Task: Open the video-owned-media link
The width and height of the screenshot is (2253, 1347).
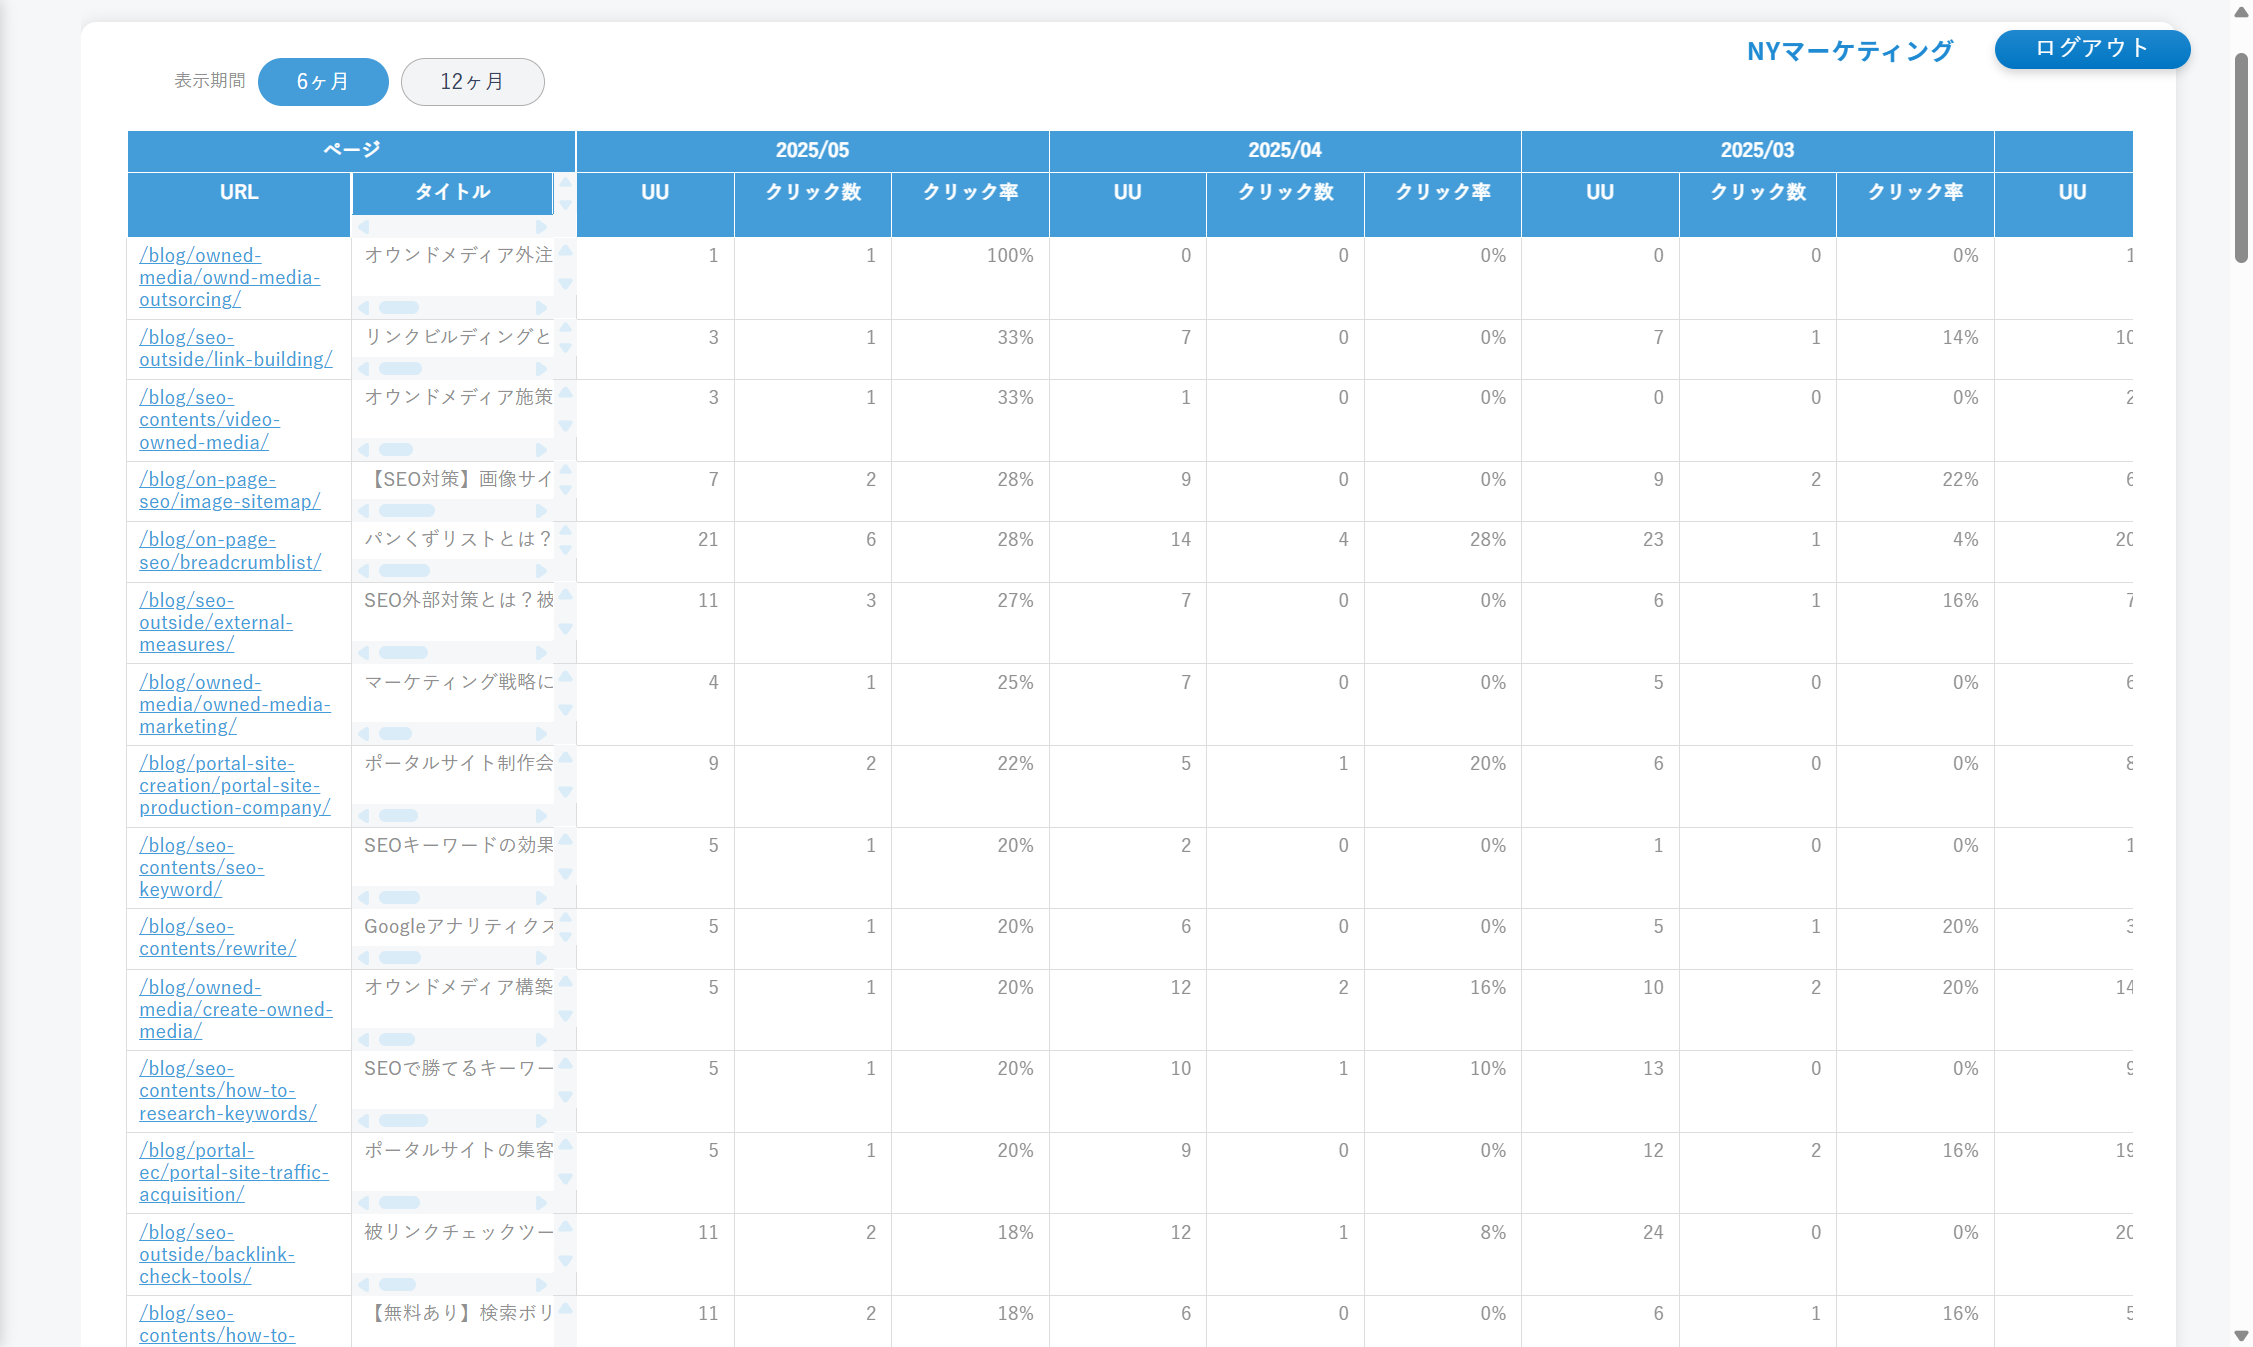Action: pyautogui.click(x=209, y=419)
